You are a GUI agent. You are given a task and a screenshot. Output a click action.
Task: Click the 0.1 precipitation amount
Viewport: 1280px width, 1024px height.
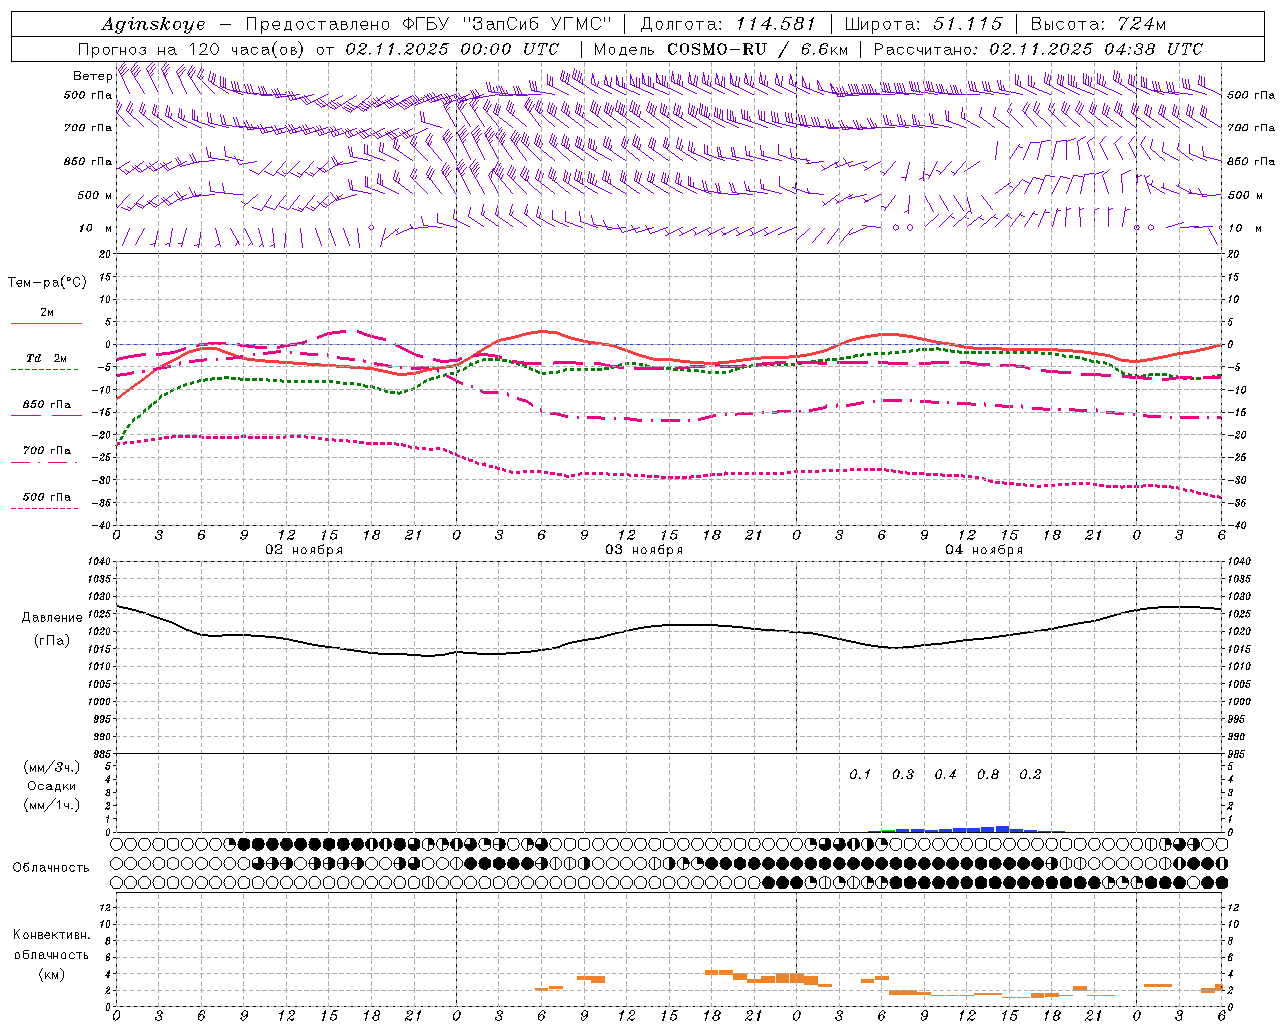[x=860, y=775]
